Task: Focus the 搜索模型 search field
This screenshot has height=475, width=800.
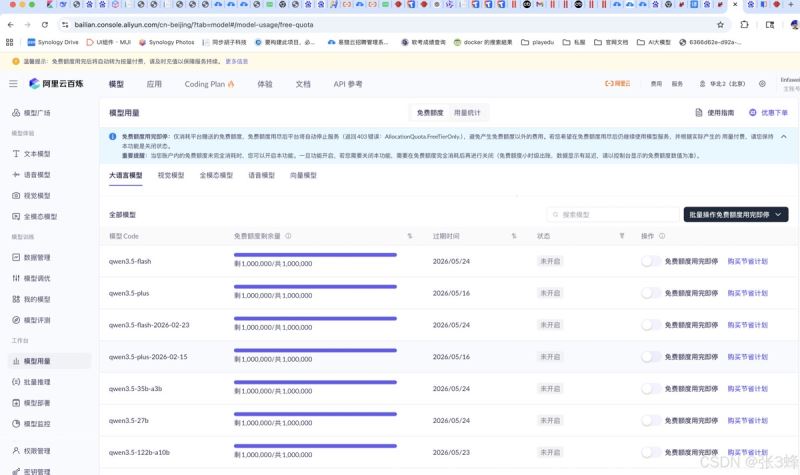Action: 613,215
